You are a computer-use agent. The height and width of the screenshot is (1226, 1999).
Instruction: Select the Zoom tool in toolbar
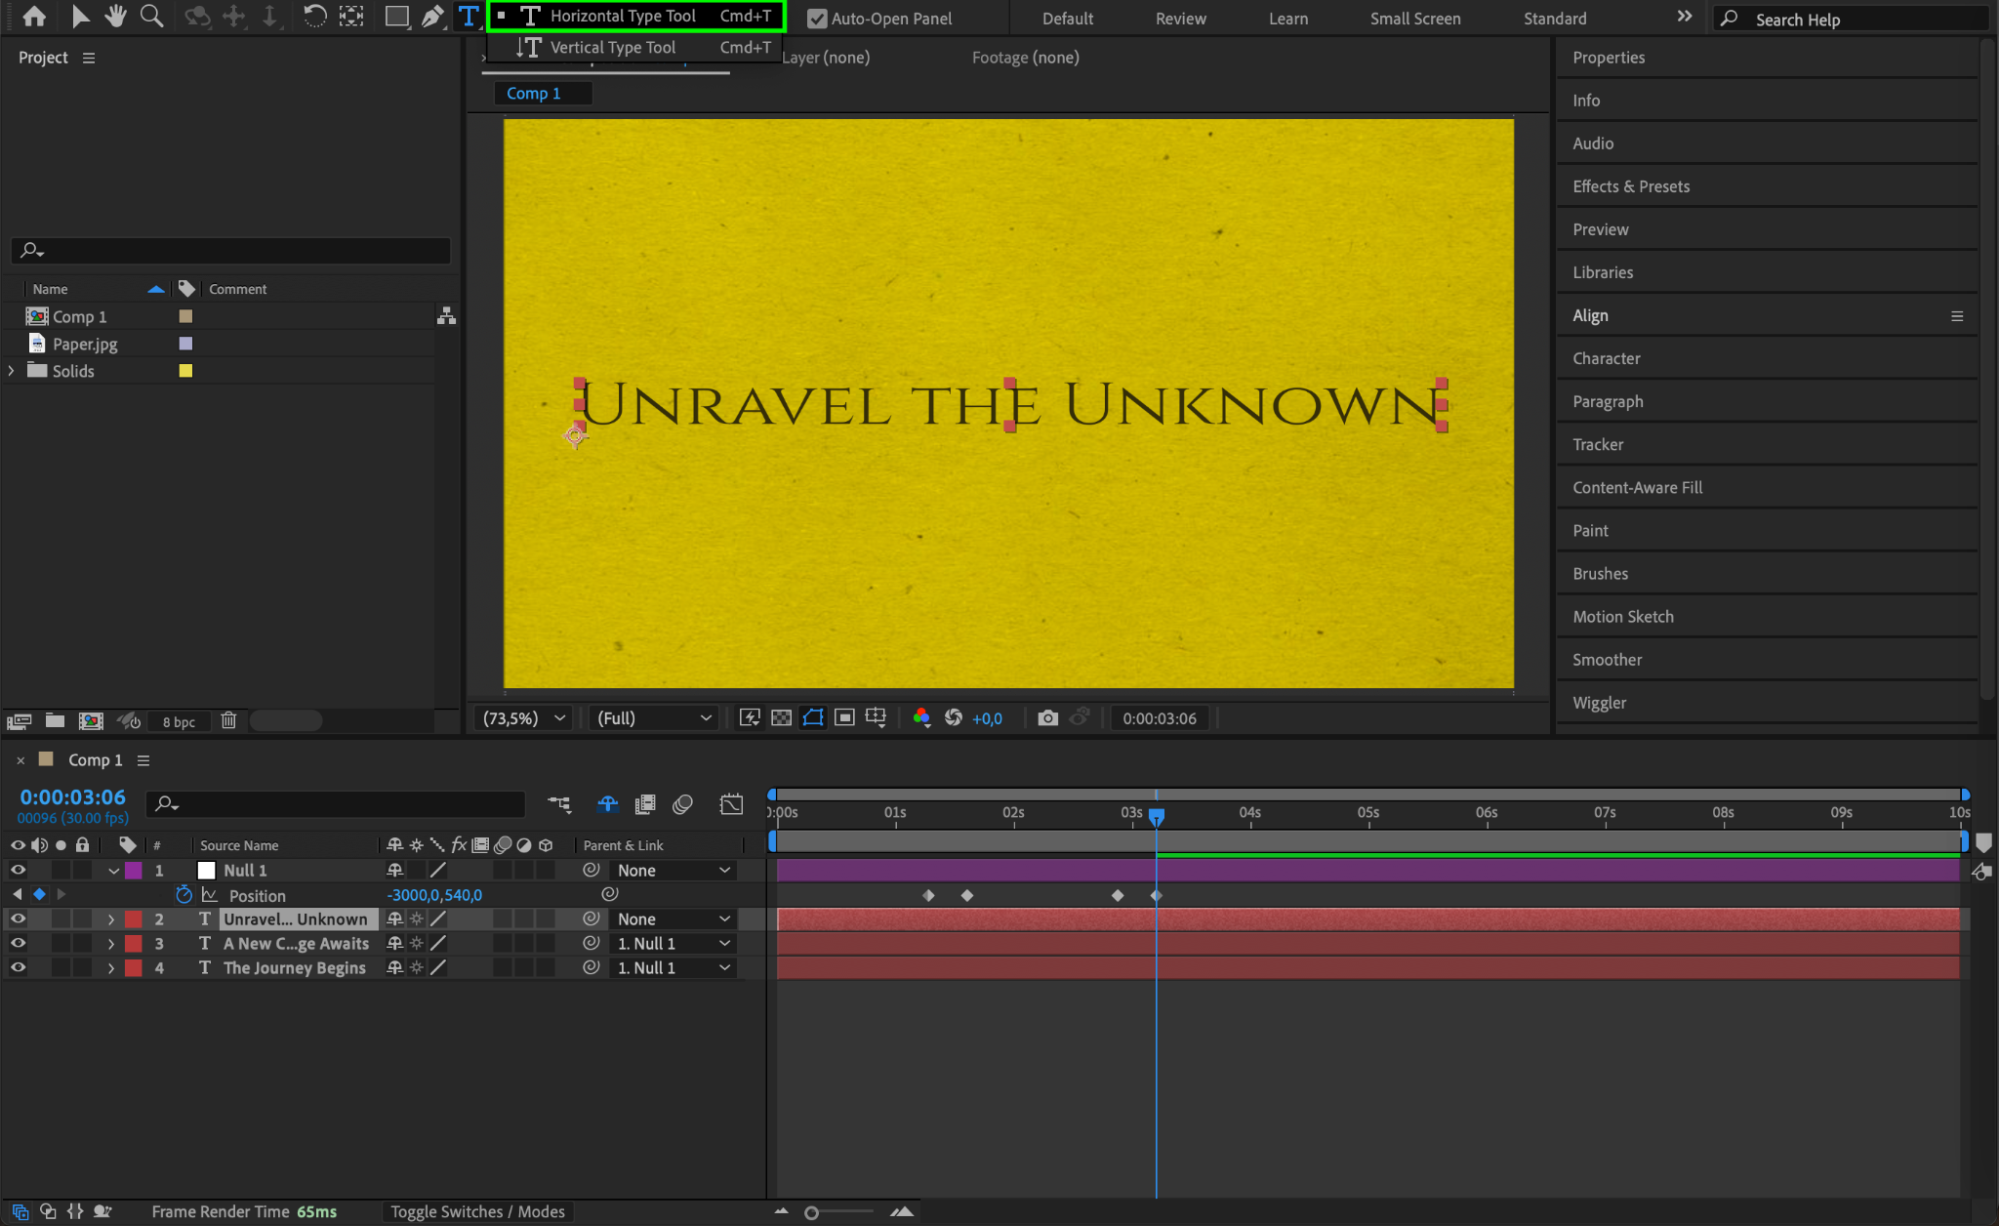[x=151, y=16]
